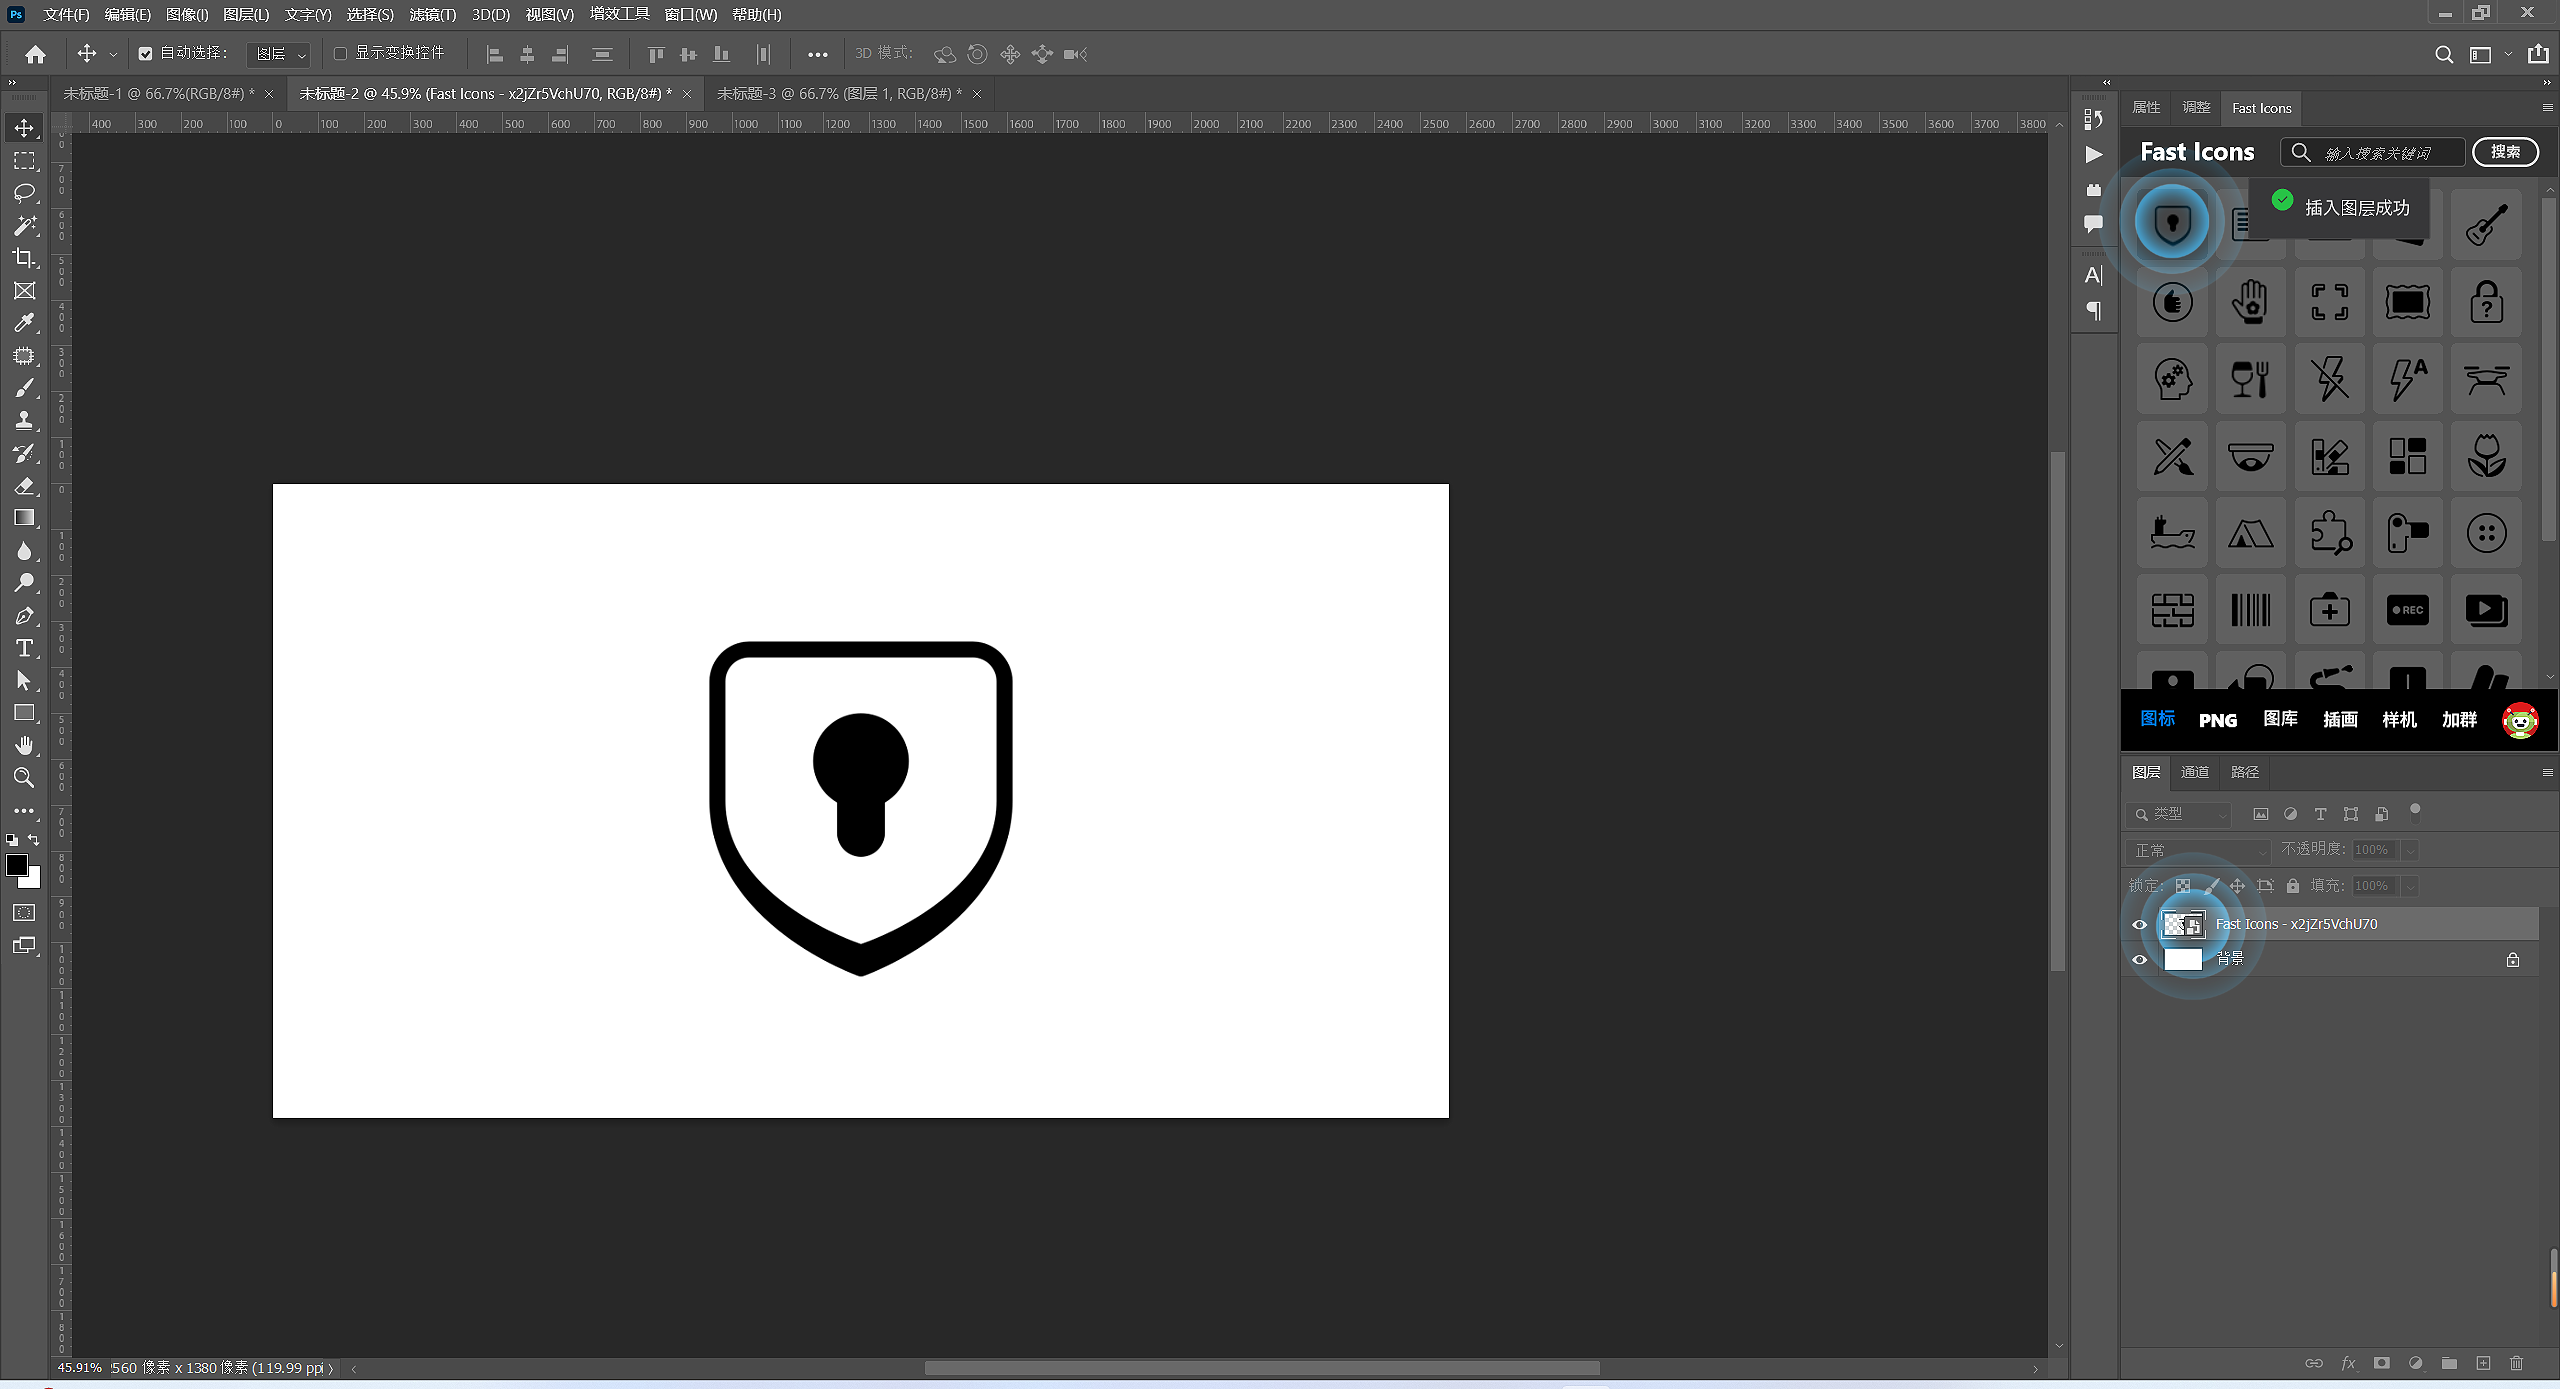The width and height of the screenshot is (2560, 1389).
Task: Select the Brush tool
Action: 25,388
